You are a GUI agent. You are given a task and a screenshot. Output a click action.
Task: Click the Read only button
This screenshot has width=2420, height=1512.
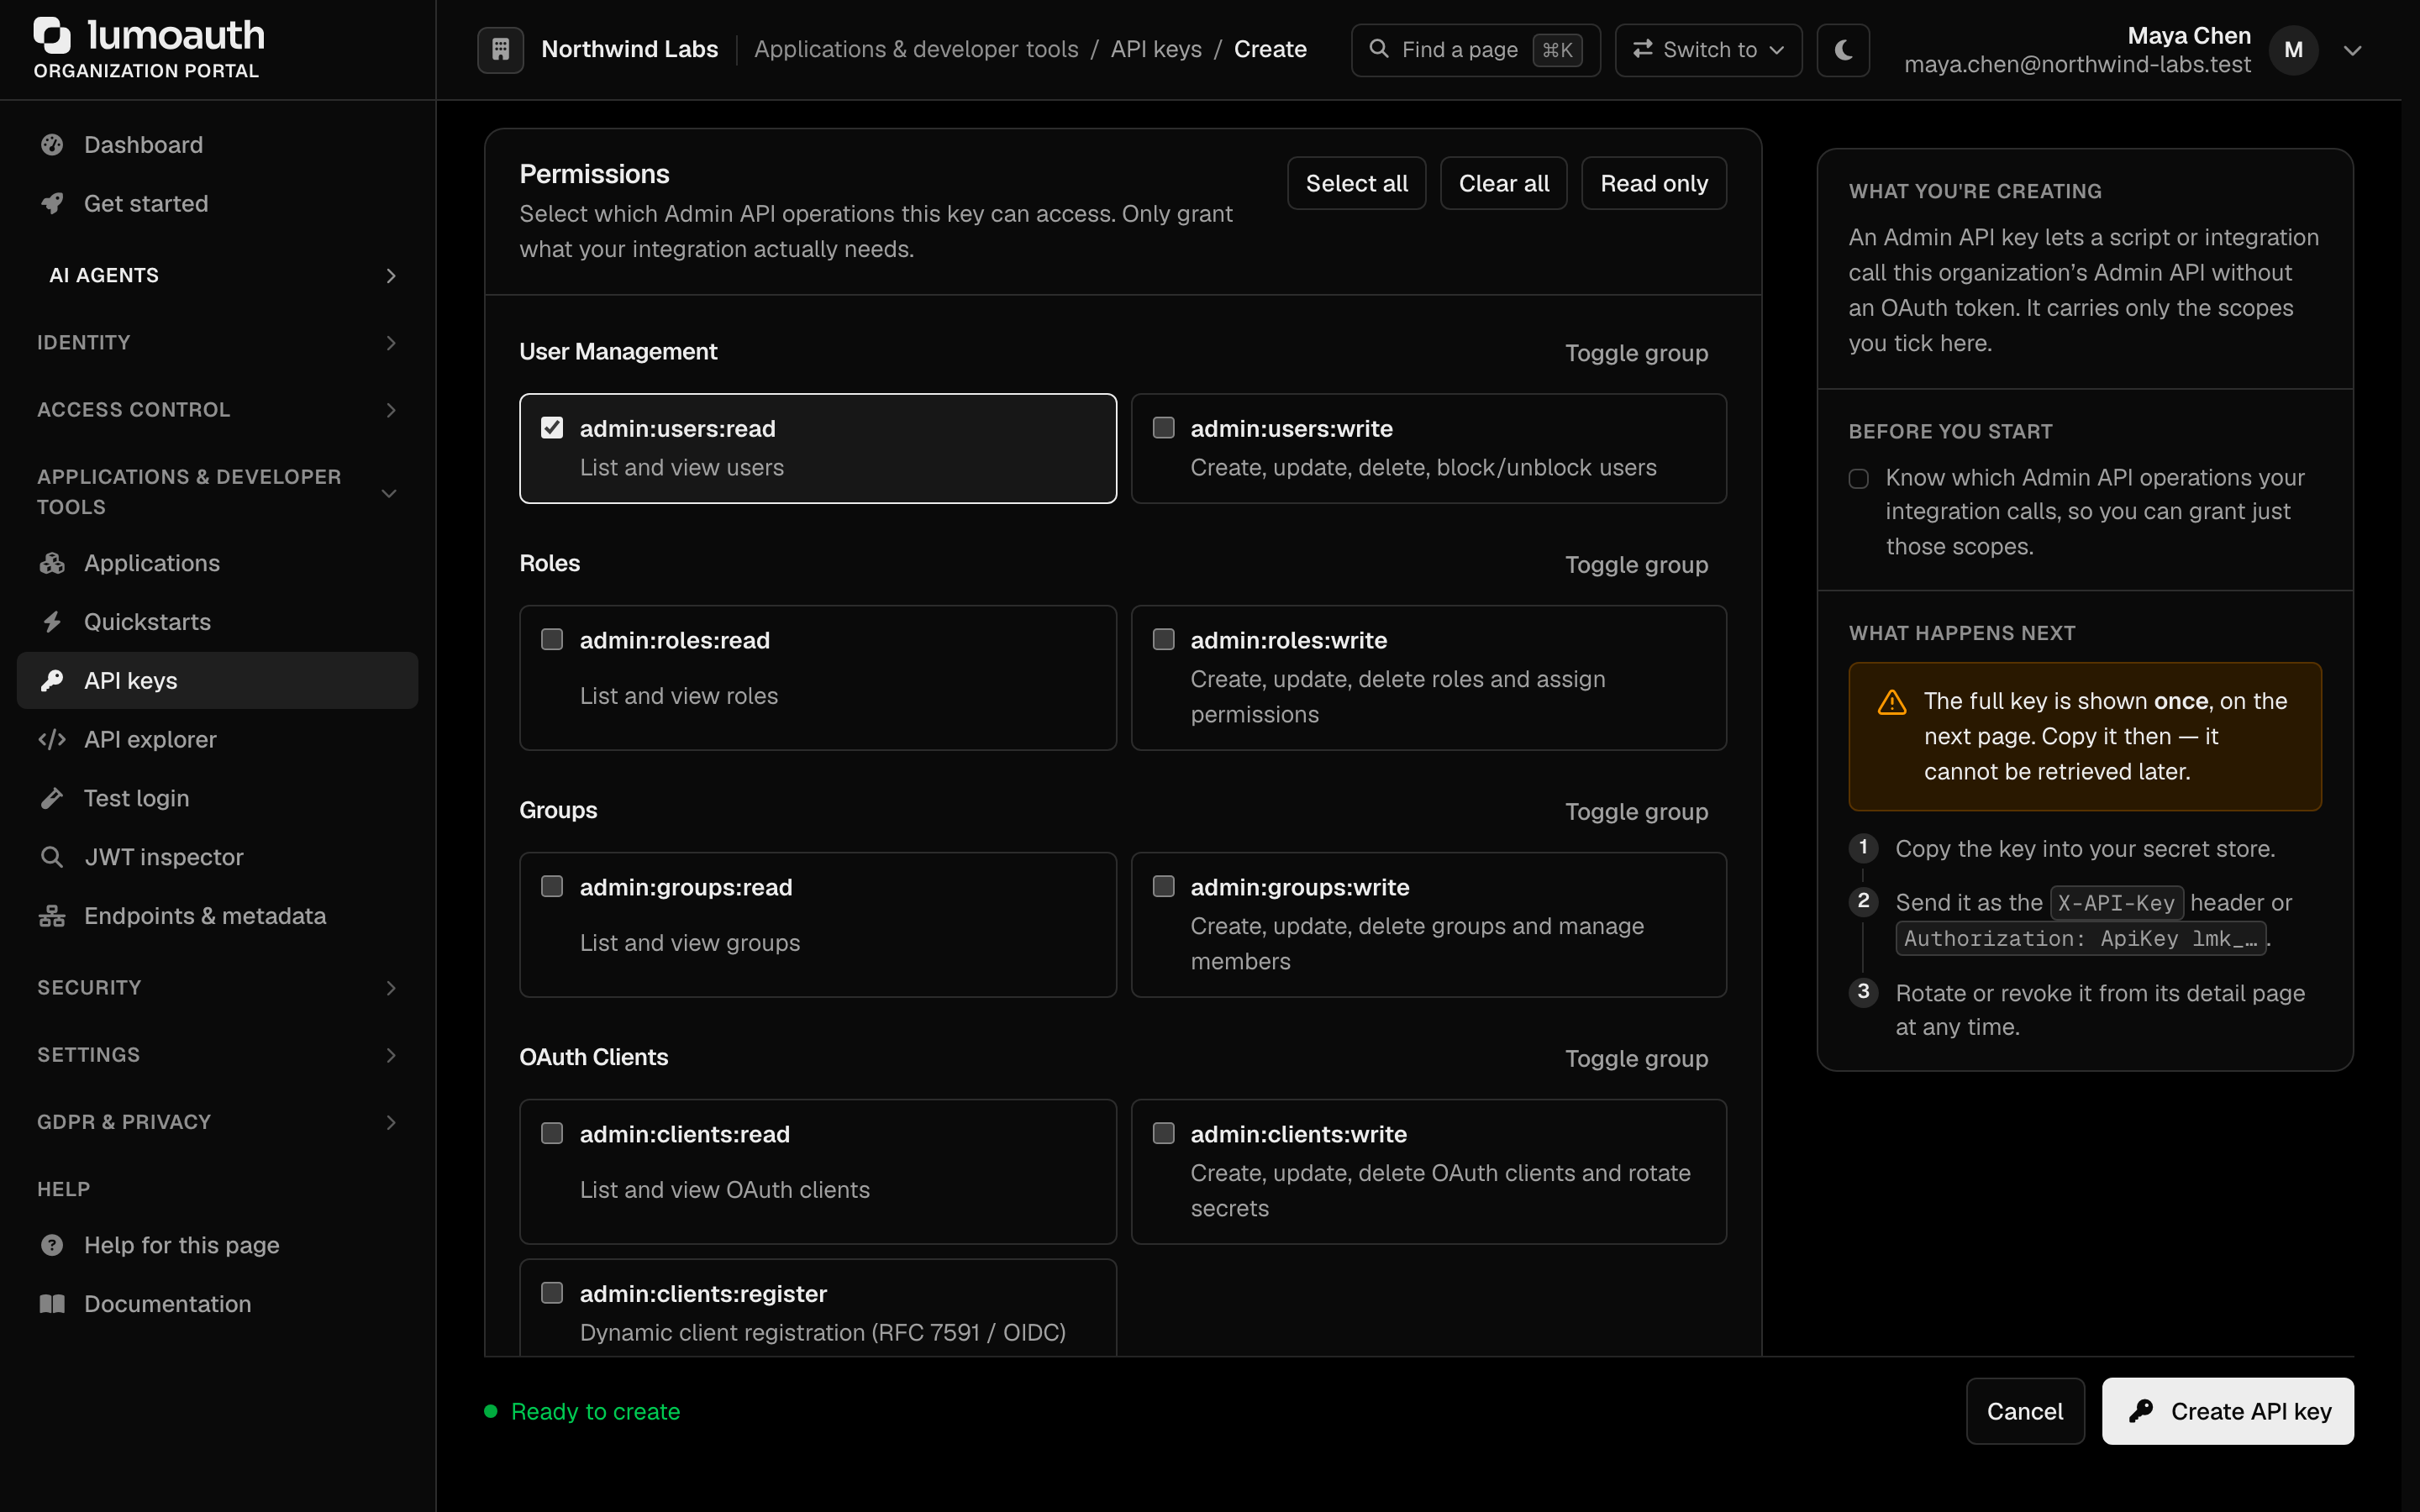[1654, 183]
